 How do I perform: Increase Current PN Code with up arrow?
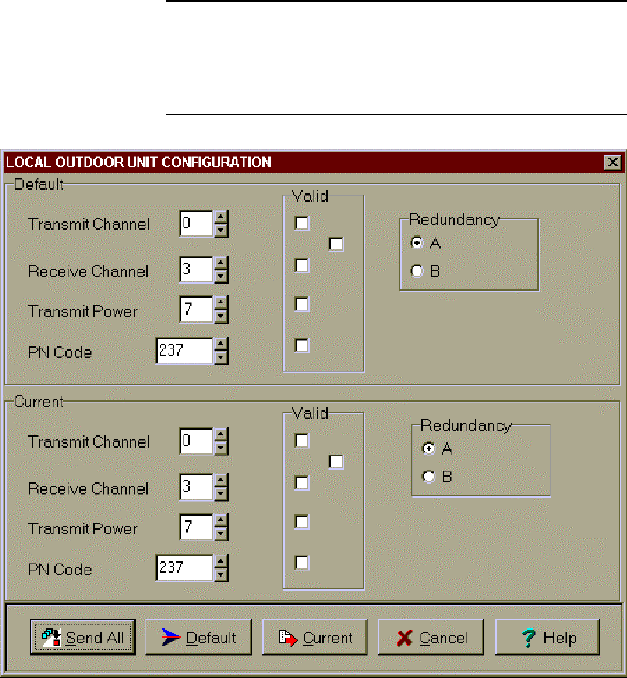(221, 562)
